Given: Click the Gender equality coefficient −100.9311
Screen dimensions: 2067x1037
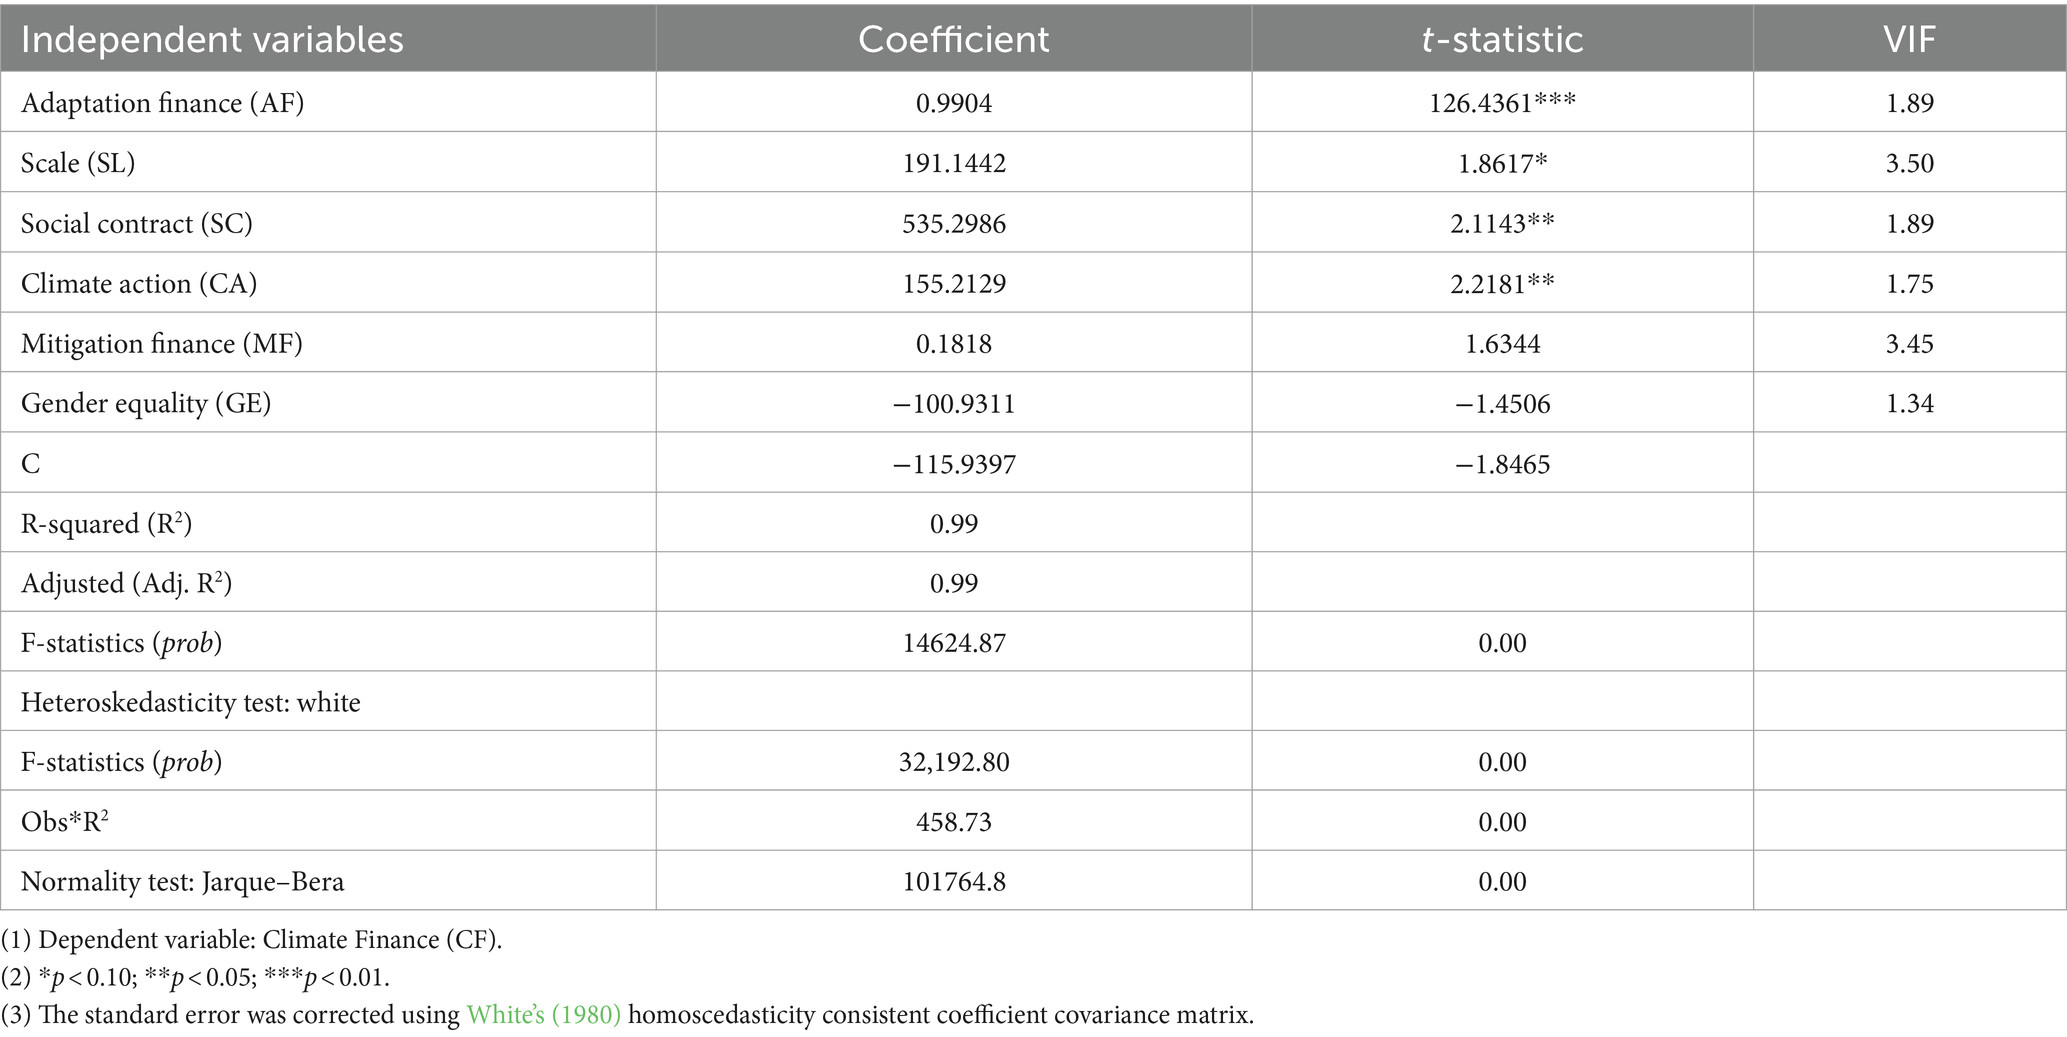Looking at the screenshot, I should click(x=954, y=403).
